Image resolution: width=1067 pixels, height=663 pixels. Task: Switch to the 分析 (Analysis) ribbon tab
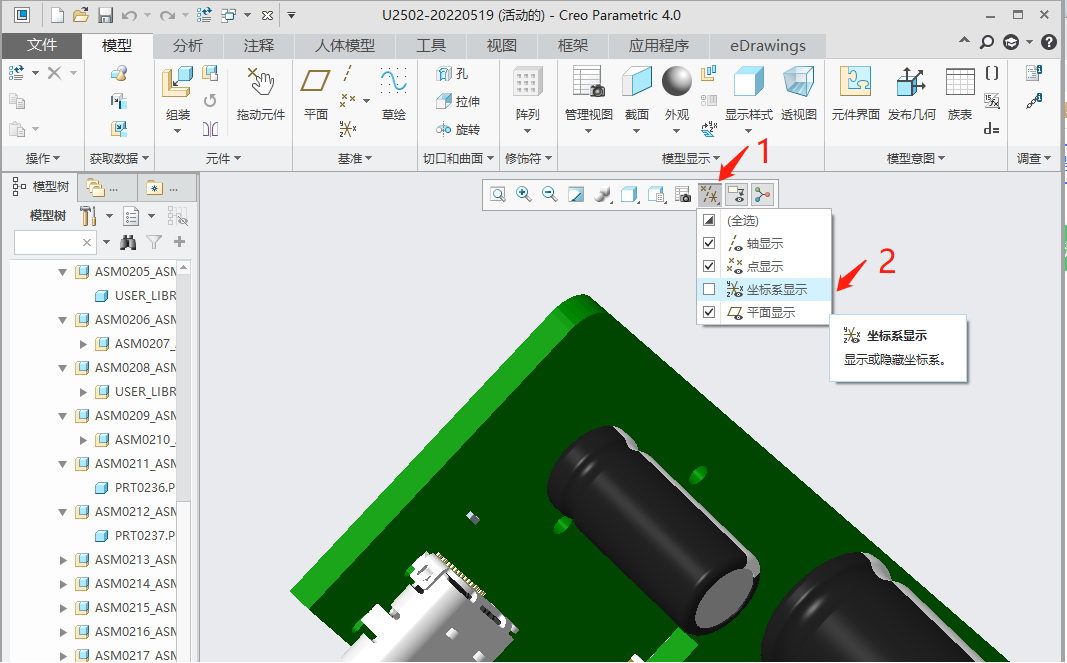[x=187, y=46]
